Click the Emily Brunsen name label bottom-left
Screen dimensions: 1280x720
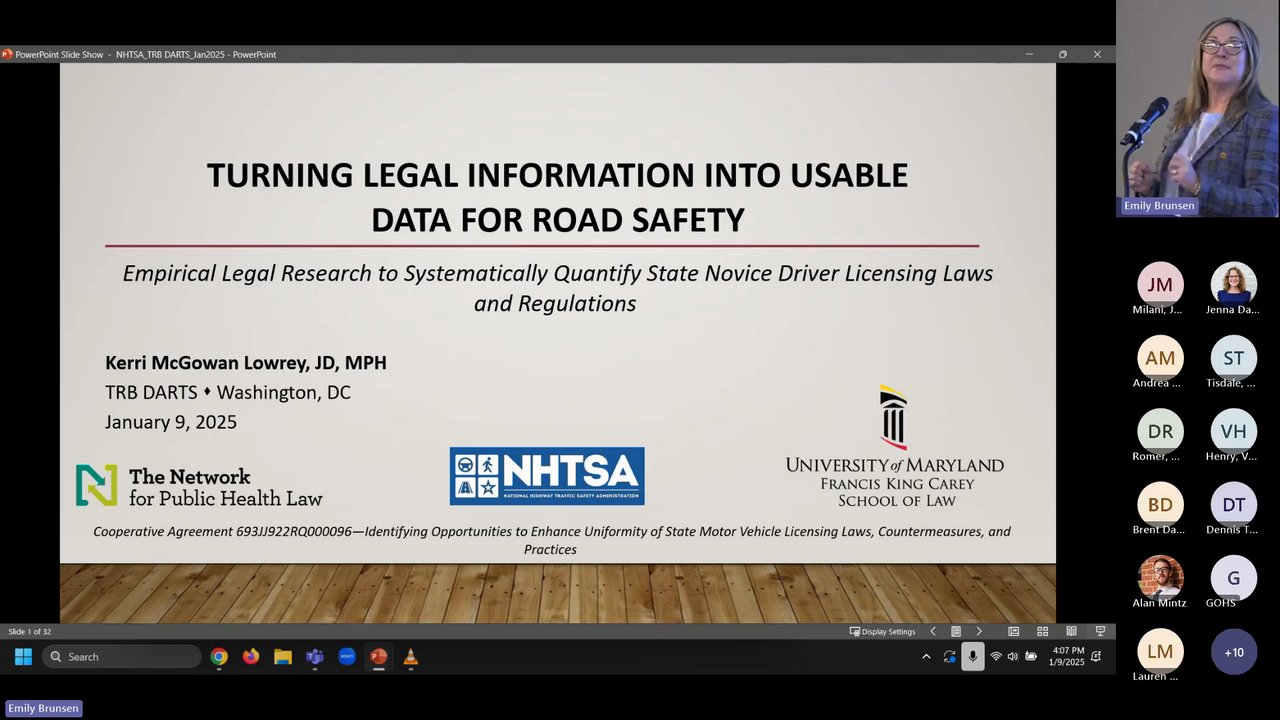point(42,708)
